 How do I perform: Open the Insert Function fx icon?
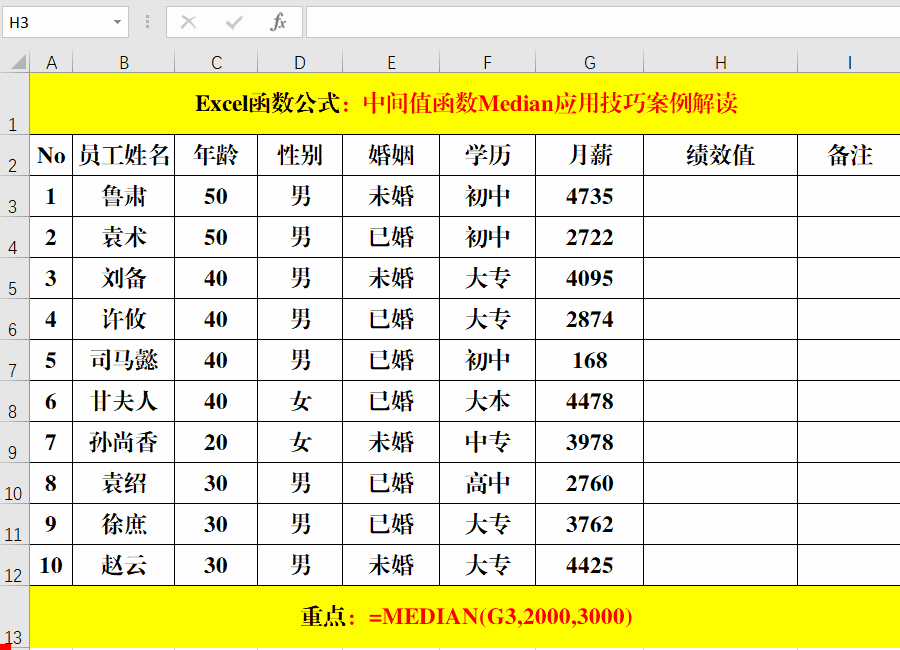click(x=278, y=22)
